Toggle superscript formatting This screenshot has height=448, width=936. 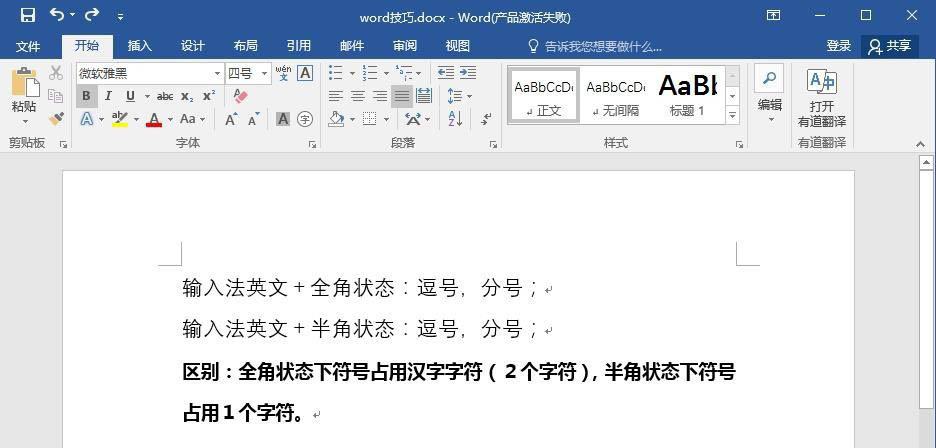tap(208, 96)
